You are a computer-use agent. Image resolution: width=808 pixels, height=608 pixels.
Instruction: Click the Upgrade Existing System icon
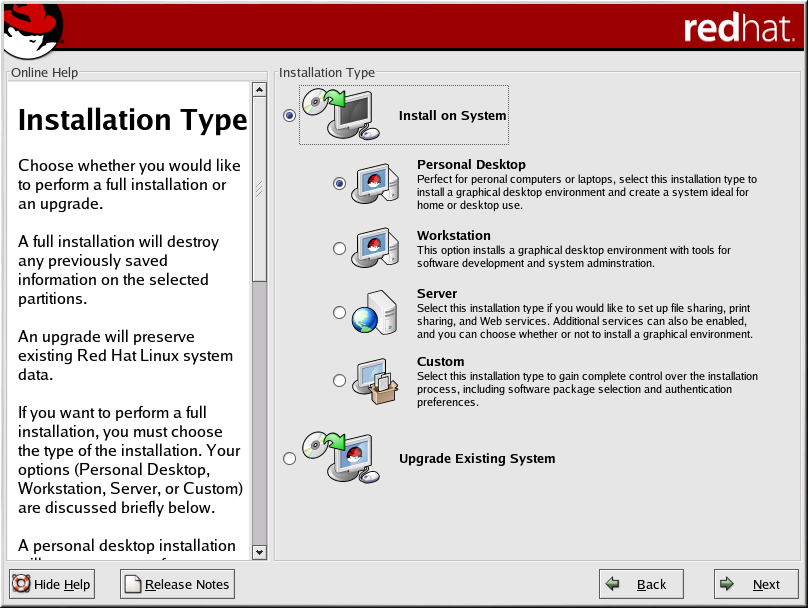click(x=340, y=458)
